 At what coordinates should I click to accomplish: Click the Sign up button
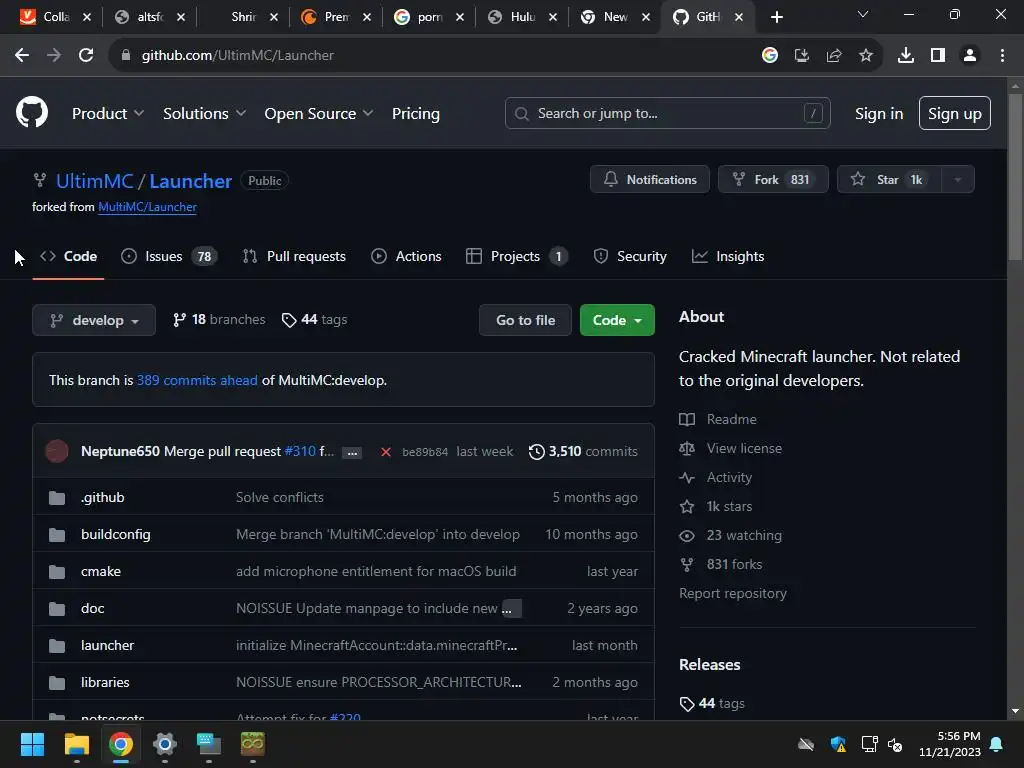click(954, 114)
